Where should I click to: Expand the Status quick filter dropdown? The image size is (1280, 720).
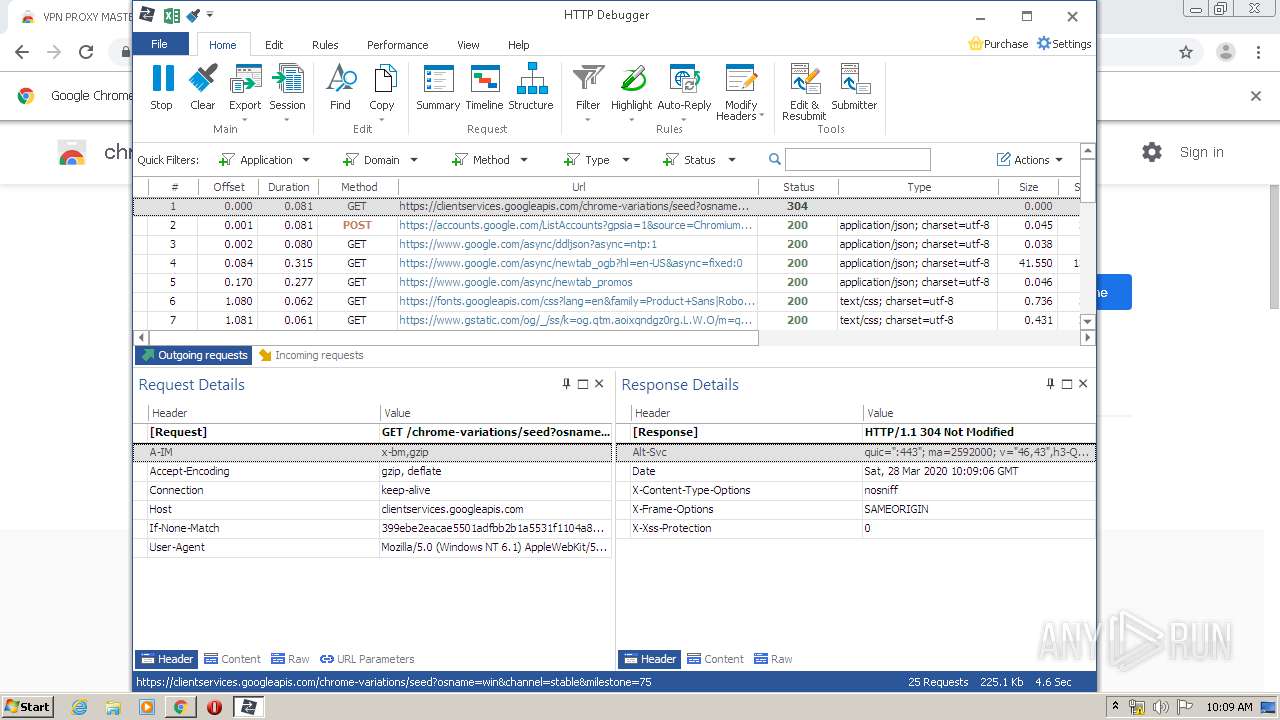tap(732, 160)
